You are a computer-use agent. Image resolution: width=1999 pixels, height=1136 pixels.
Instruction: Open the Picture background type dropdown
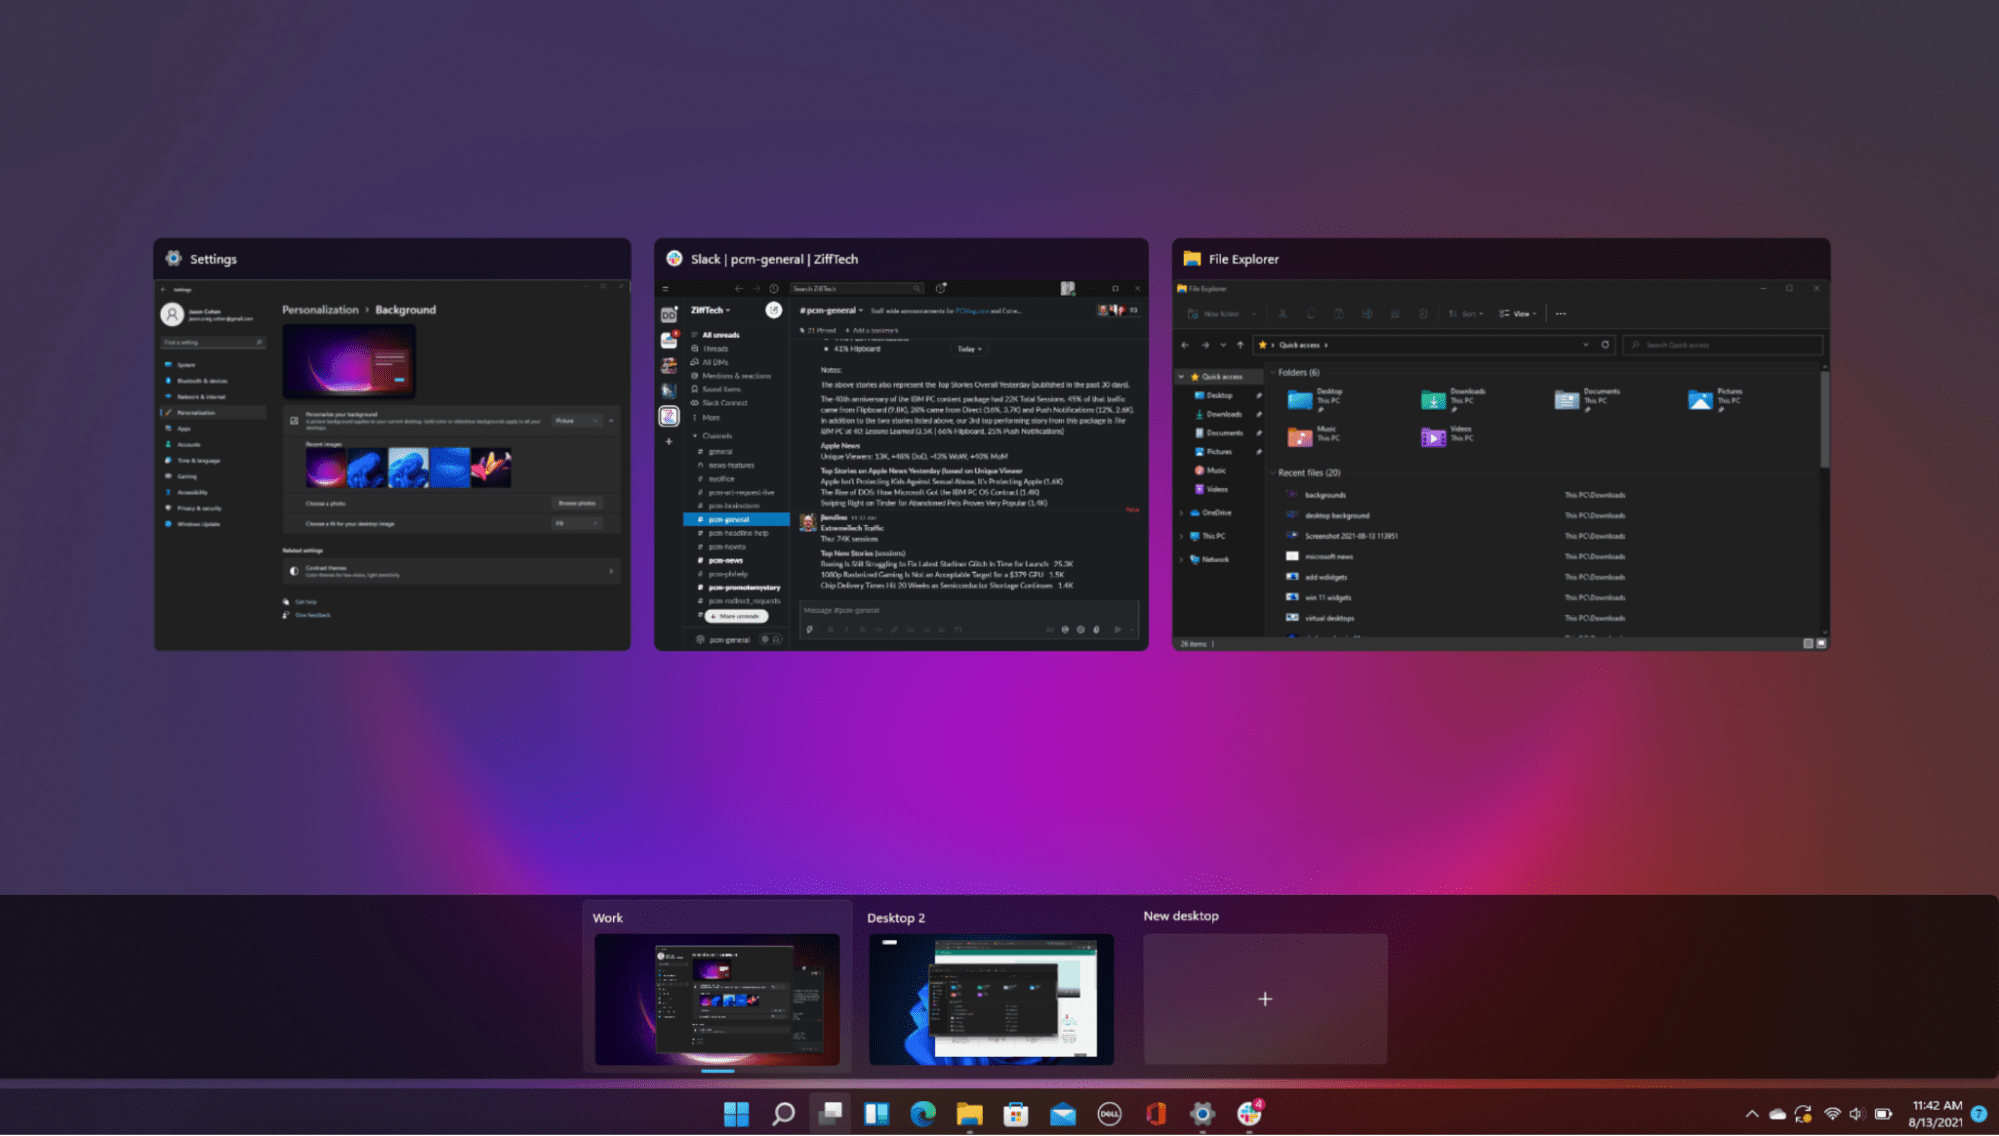click(x=577, y=421)
